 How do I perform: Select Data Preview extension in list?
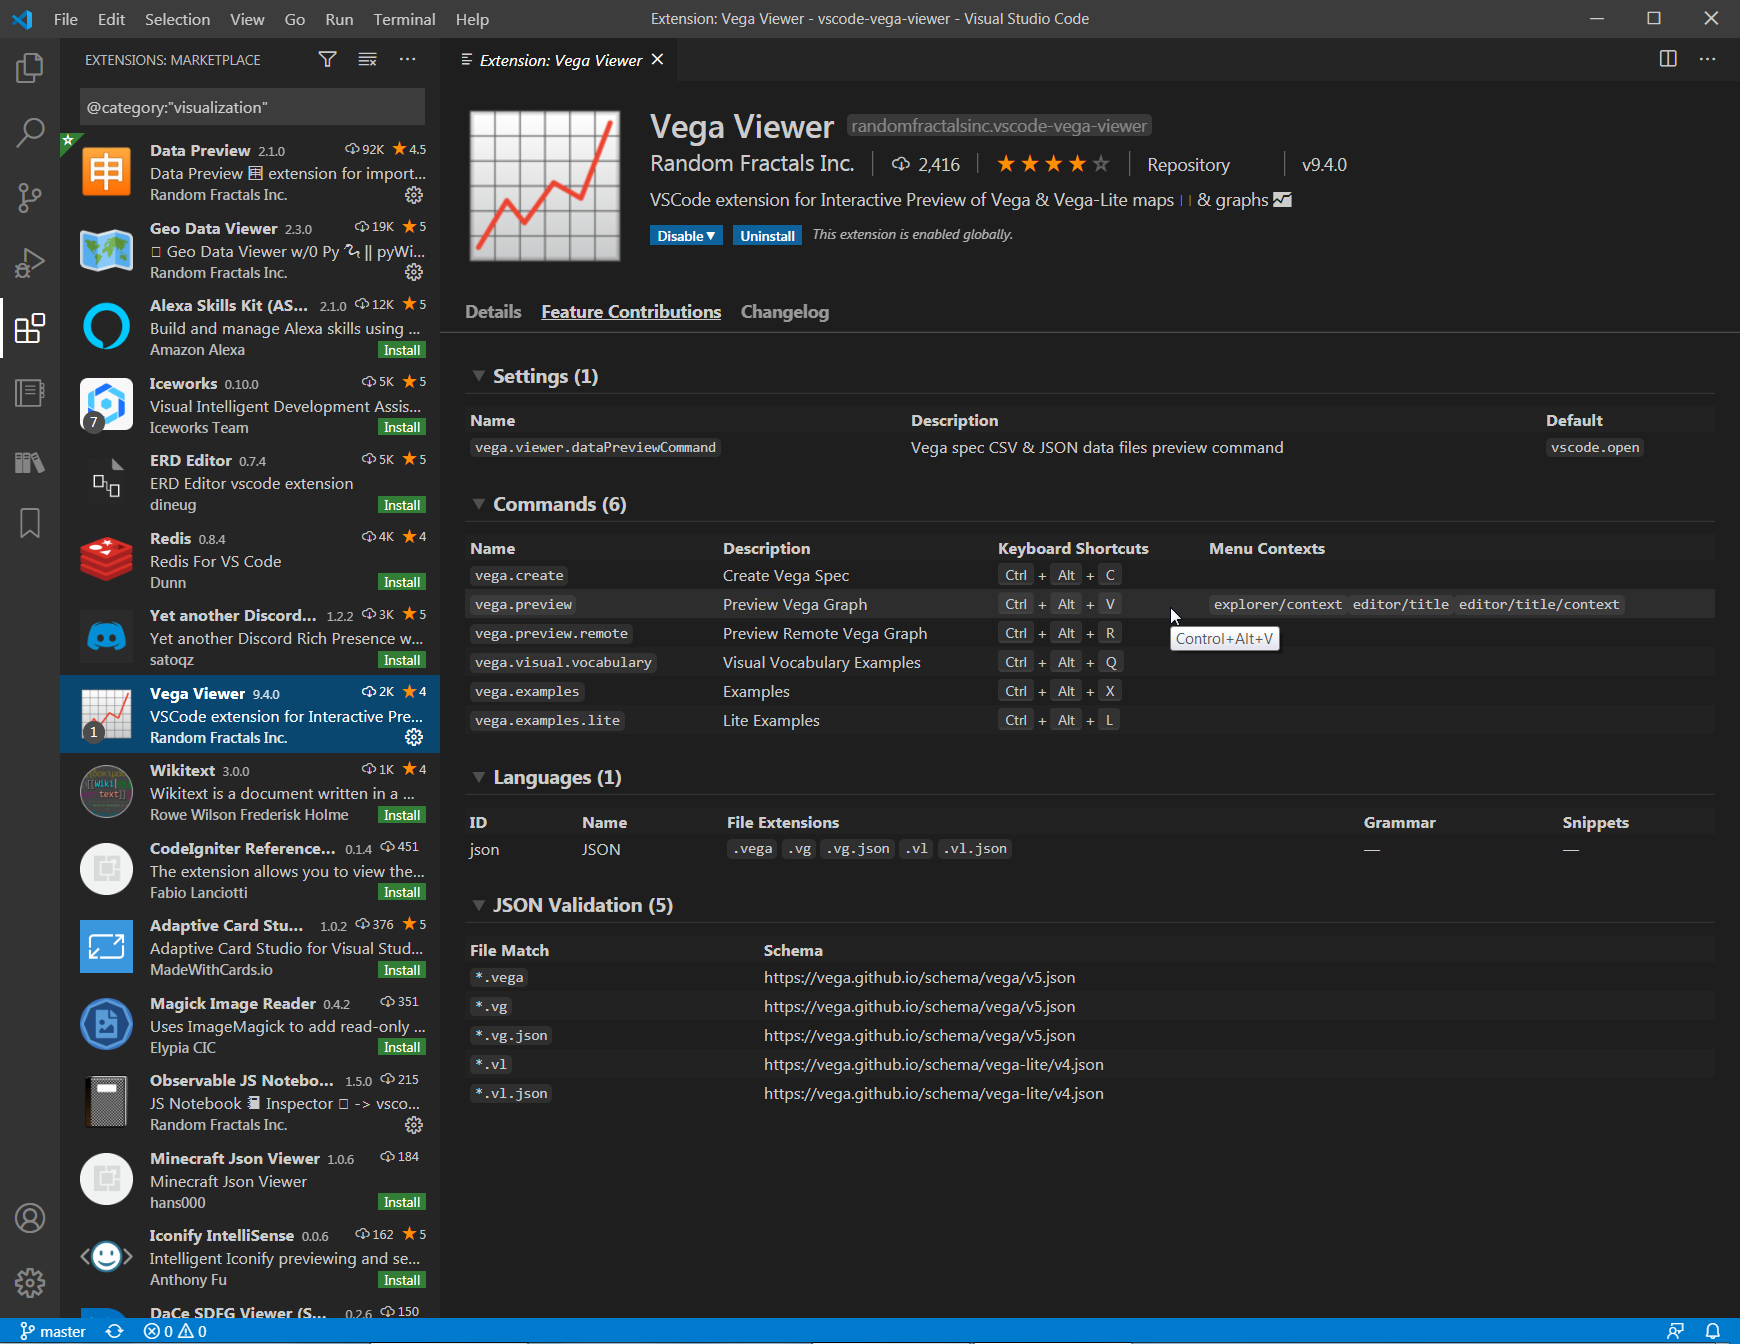click(250, 172)
